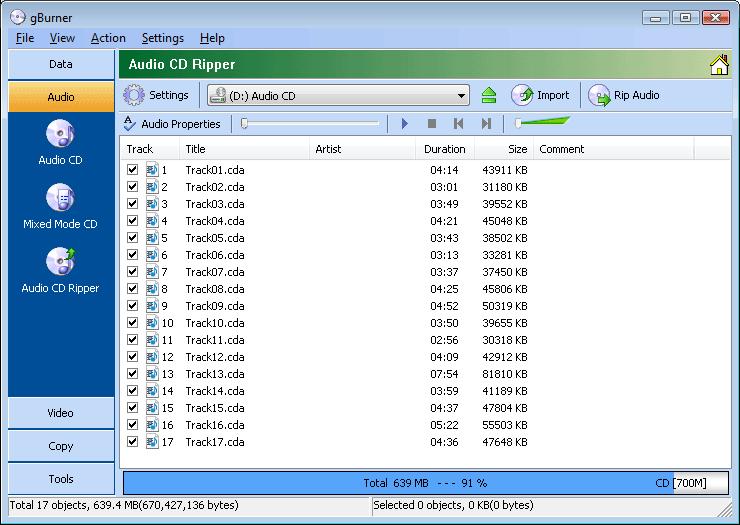Open the Mixed Mode CD icon
Viewport: 740px width, 525px height.
click(60, 197)
